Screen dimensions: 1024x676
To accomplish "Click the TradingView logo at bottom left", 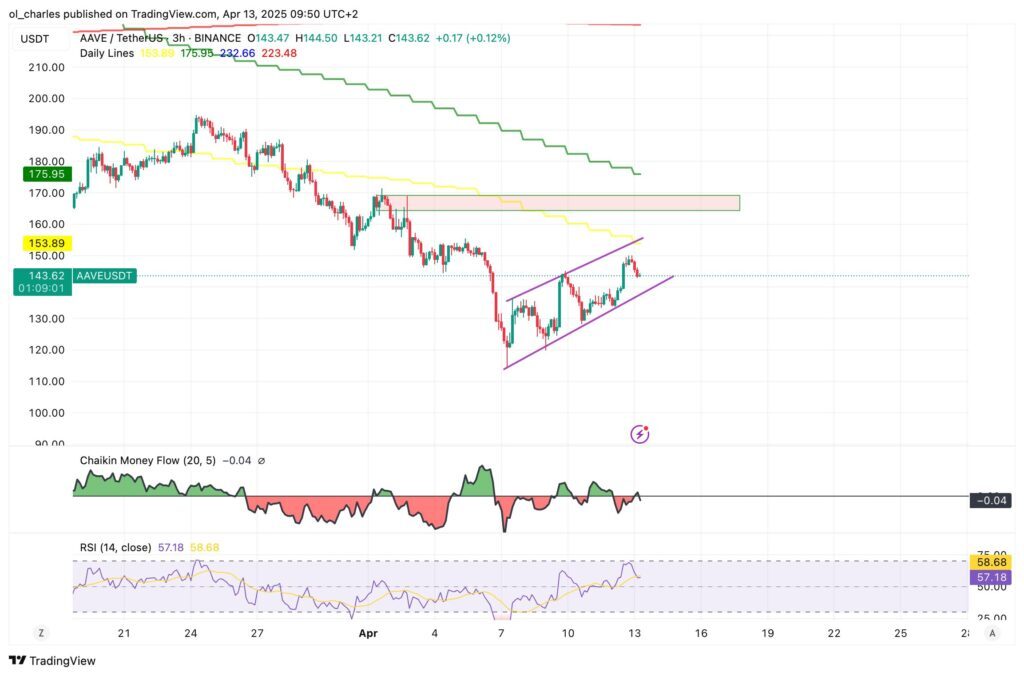I will click(50, 660).
